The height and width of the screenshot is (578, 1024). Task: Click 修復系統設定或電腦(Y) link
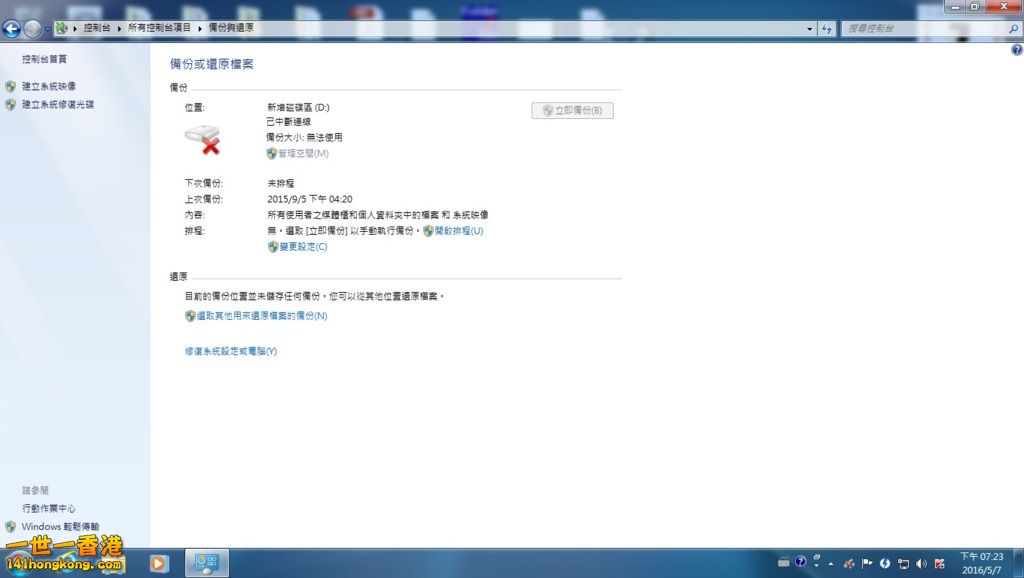[x=231, y=351]
